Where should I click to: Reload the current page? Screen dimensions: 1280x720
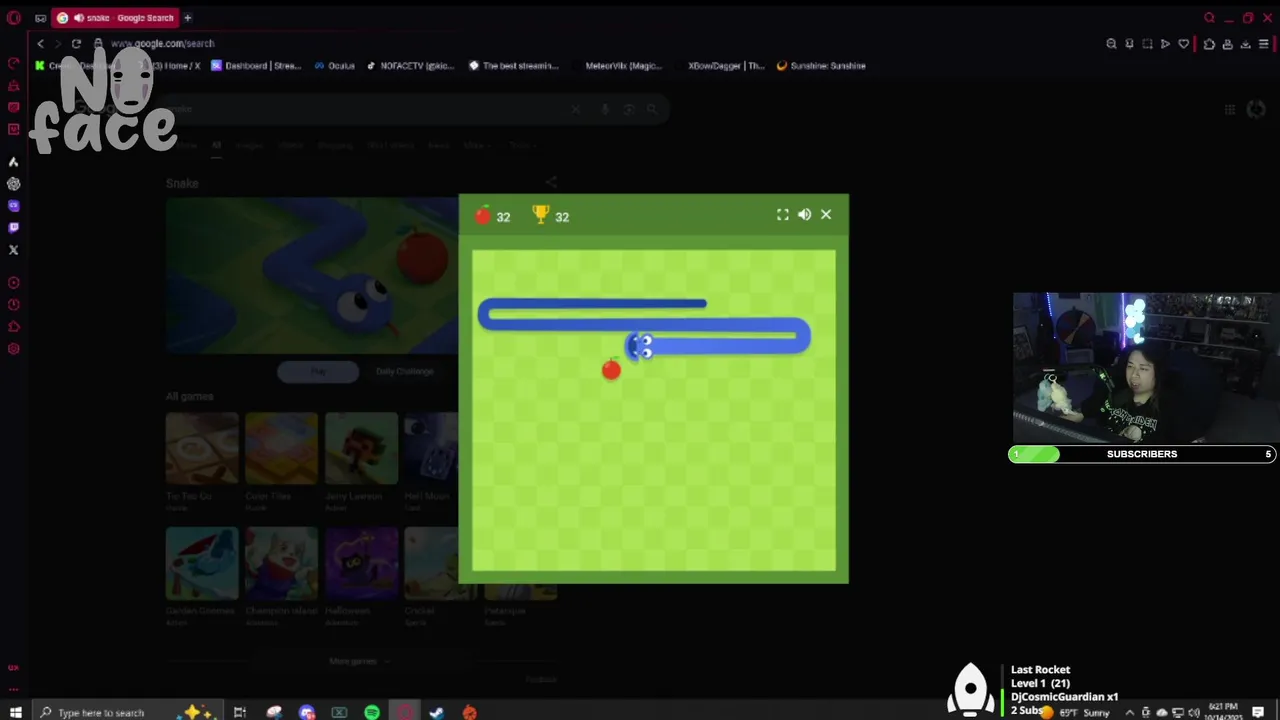coord(76,44)
